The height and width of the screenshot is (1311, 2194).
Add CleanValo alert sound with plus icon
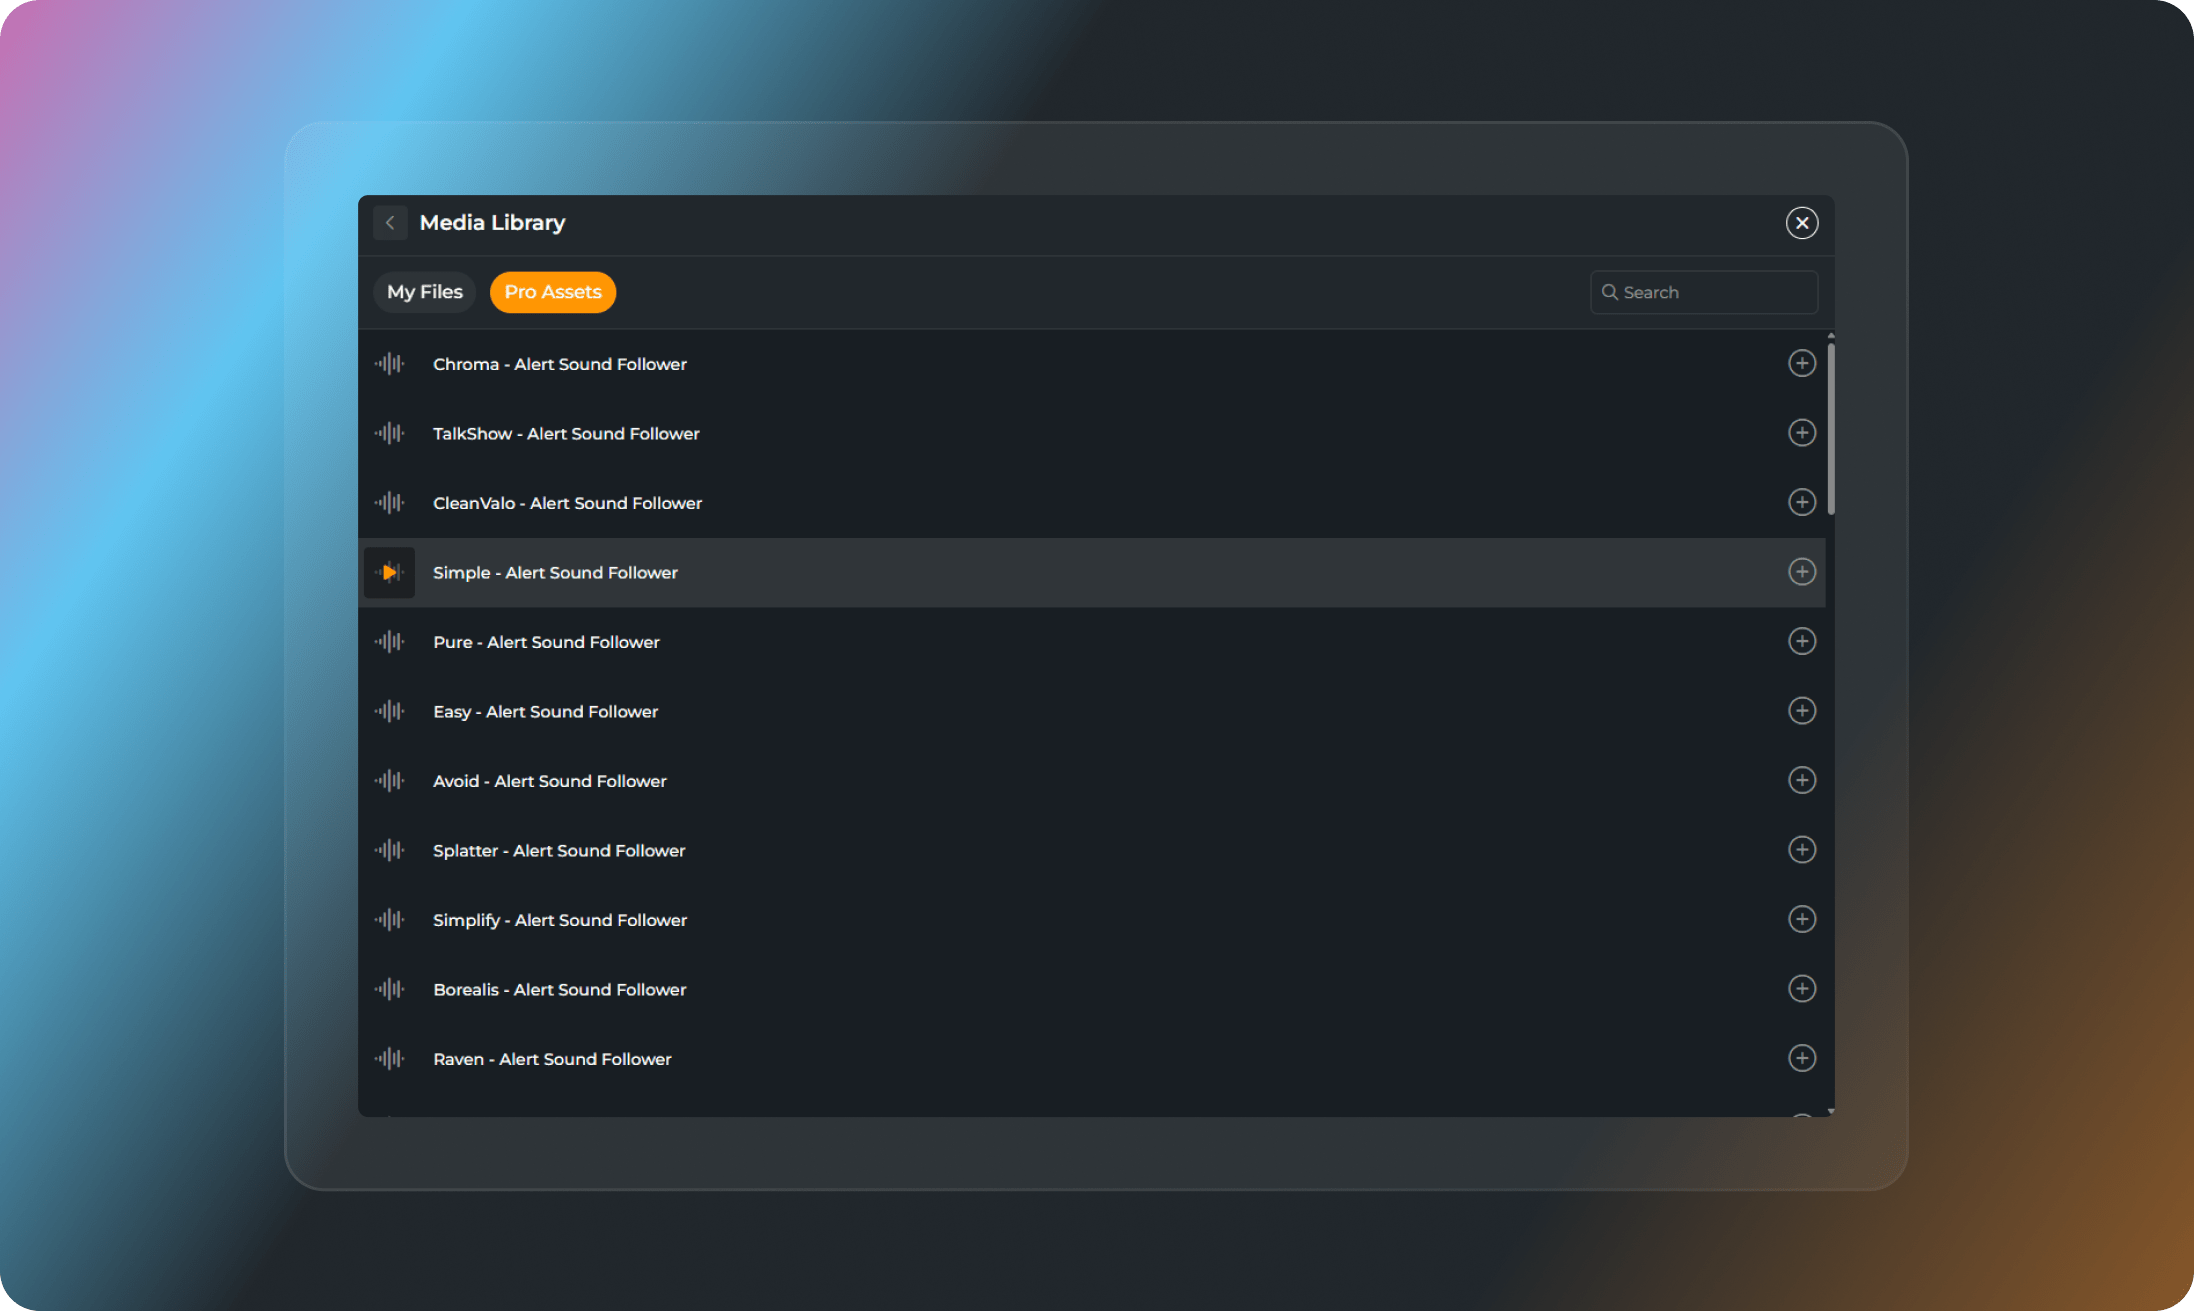[1801, 502]
